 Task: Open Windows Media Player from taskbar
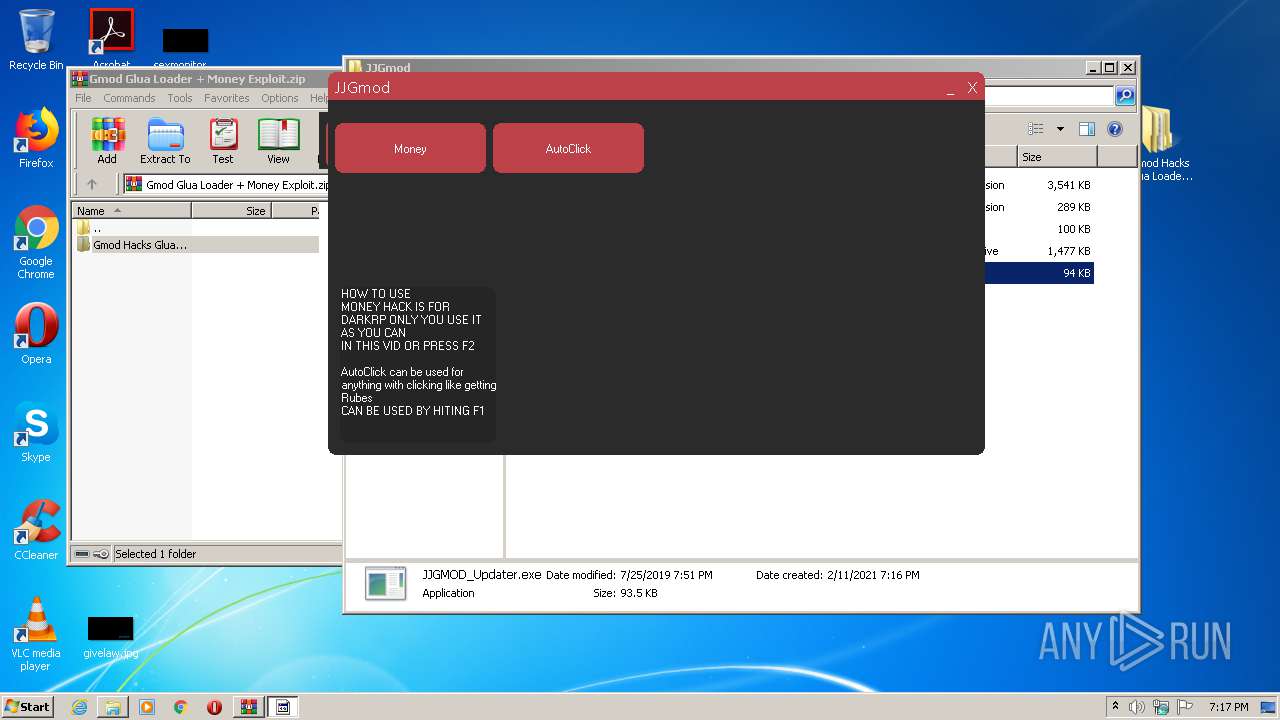(147, 707)
